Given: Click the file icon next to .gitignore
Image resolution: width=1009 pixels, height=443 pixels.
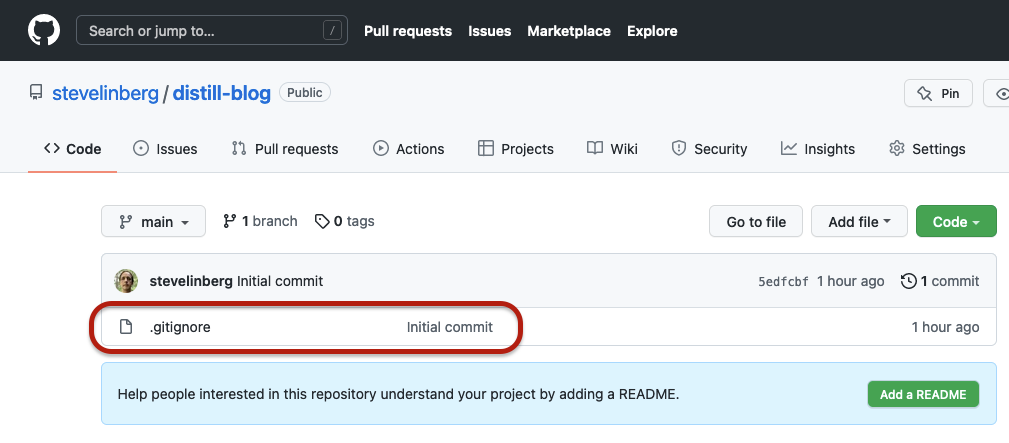Looking at the screenshot, I should [x=126, y=327].
